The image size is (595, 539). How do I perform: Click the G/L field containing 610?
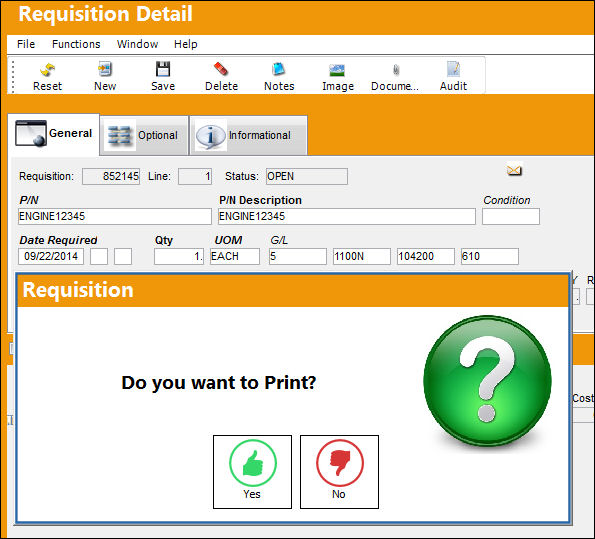click(x=490, y=256)
